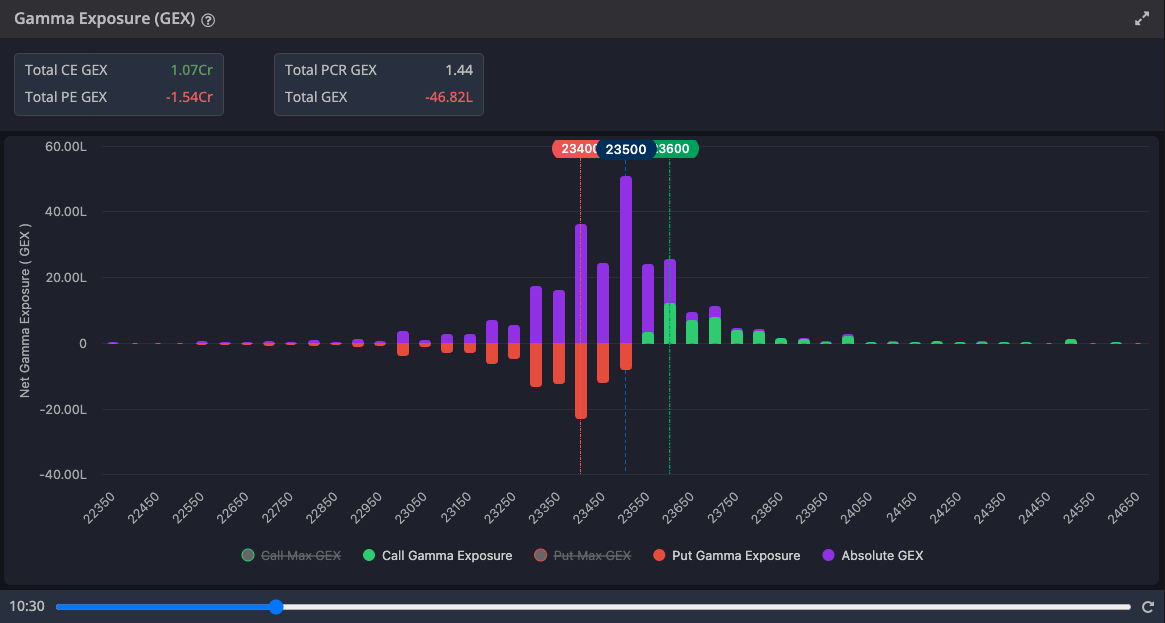The image size is (1165, 623).
Task: Select the red 23400 strike marker label
Action: (574, 149)
